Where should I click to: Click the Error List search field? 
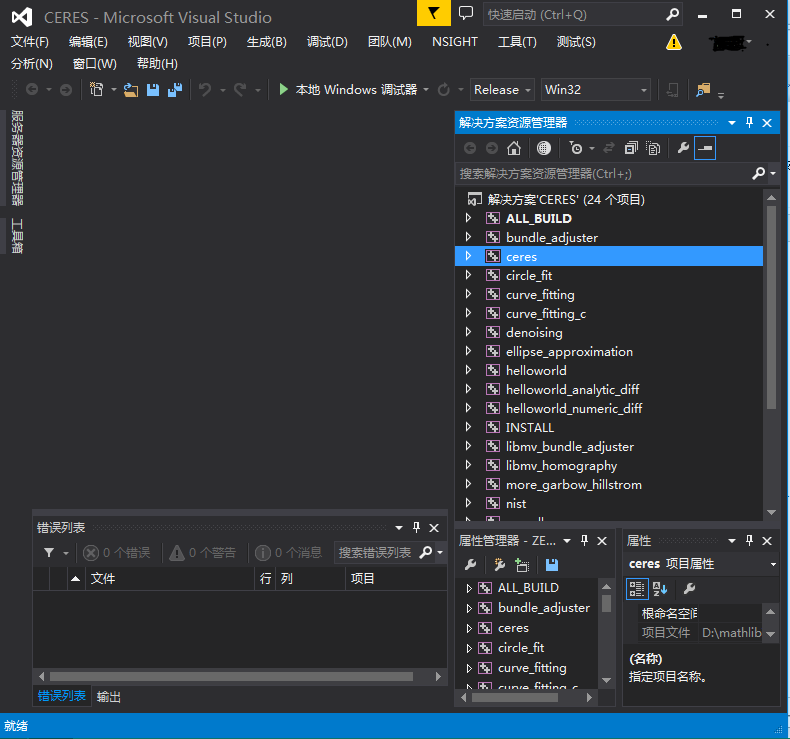click(377, 553)
